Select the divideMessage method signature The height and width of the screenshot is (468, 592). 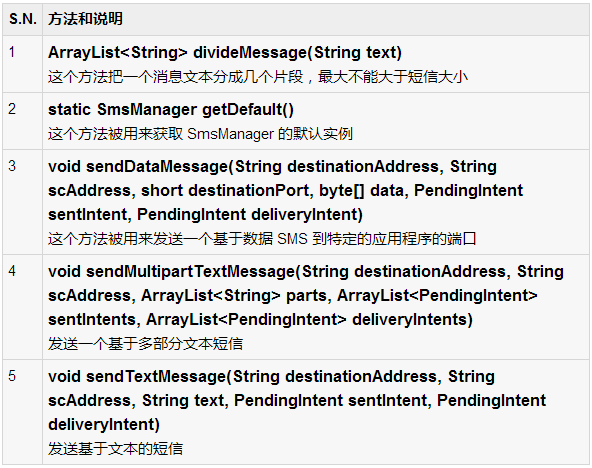click(225, 52)
